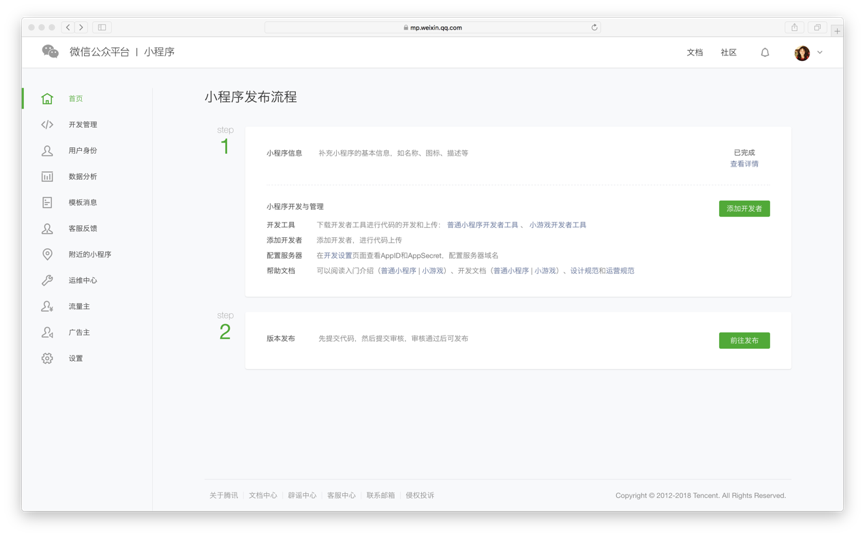Click the mp.weixin.qq.com address bar
Screen dimensions: 864x535
pyautogui.click(x=433, y=27)
